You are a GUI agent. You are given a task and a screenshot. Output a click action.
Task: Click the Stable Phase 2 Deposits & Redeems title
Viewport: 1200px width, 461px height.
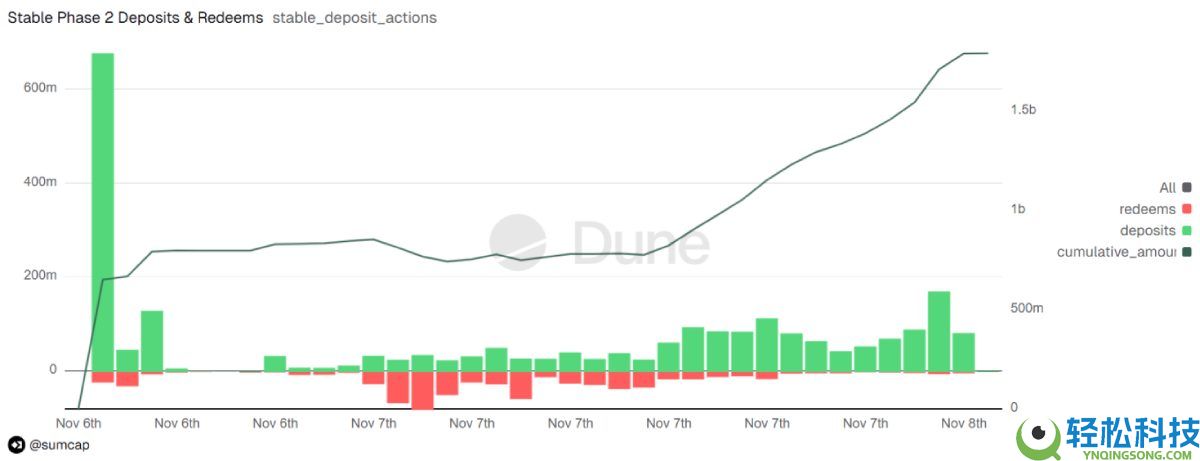coord(135,18)
